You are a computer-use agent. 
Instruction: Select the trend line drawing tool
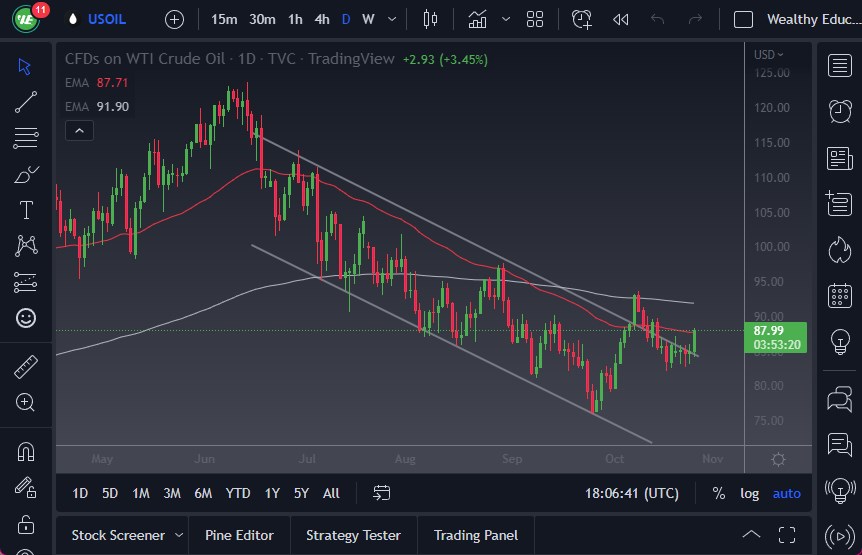pyautogui.click(x=26, y=101)
